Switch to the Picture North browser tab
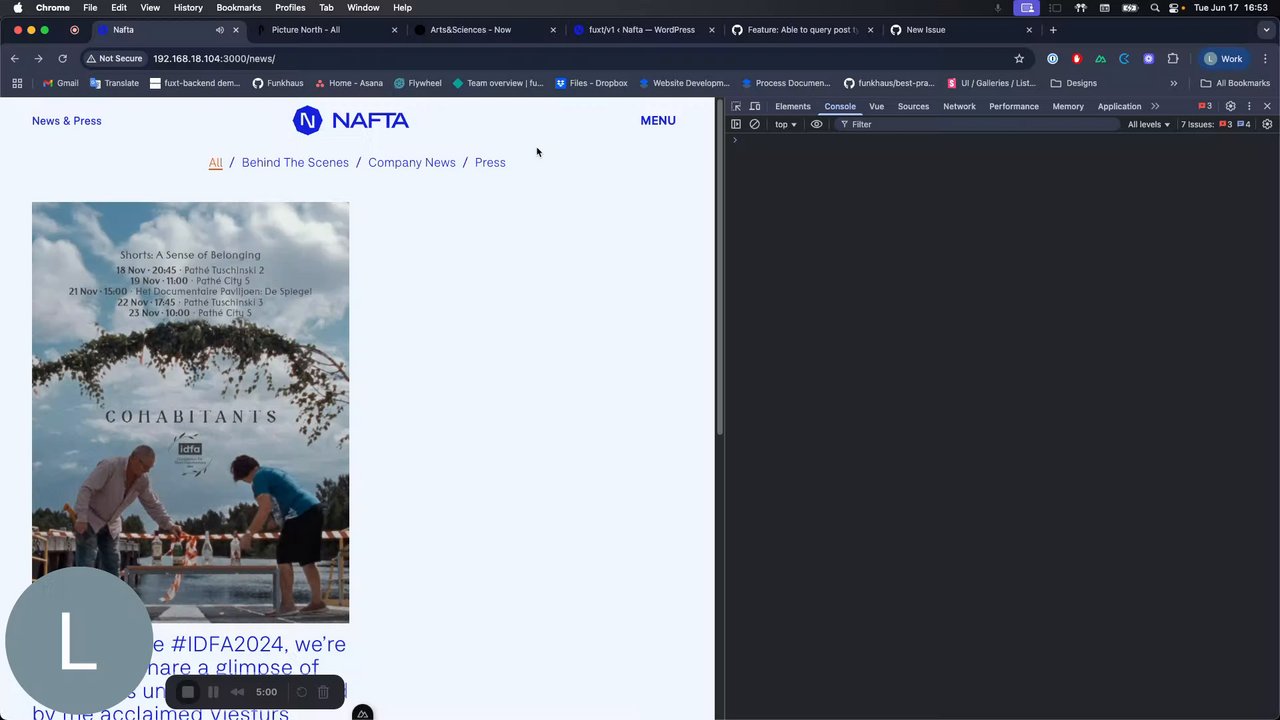The width and height of the screenshot is (1280, 720). click(327, 30)
